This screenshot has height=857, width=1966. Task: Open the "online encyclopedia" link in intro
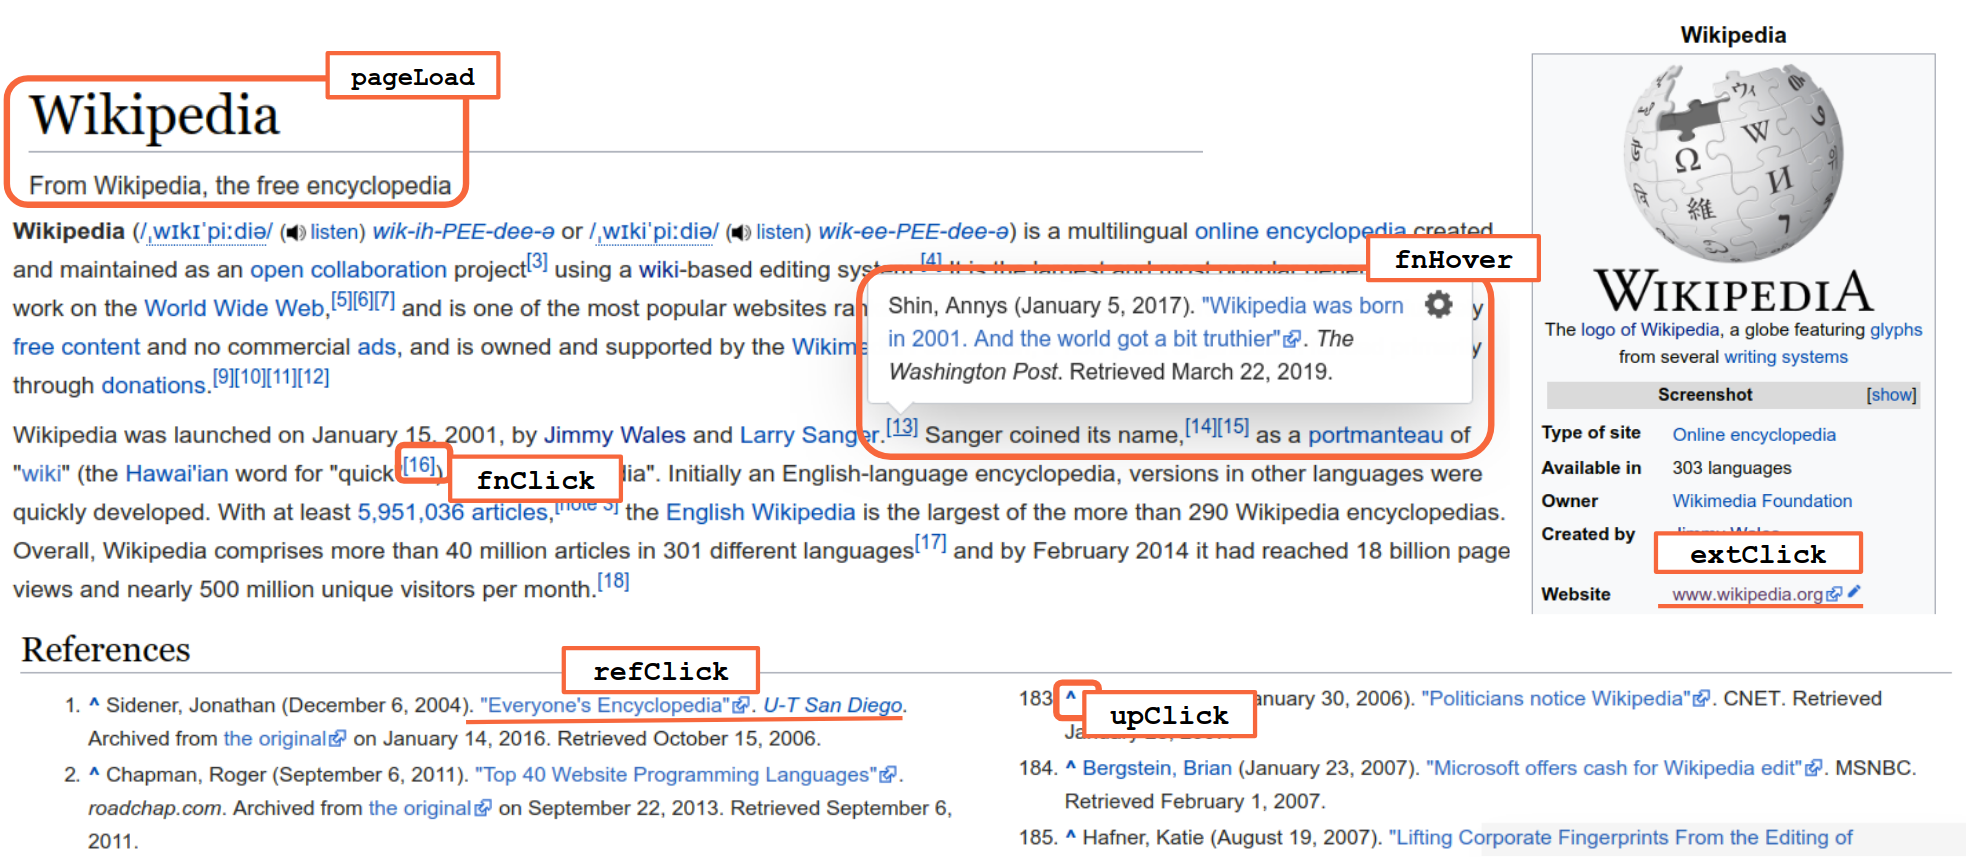pyautogui.click(x=1300, y=231)
